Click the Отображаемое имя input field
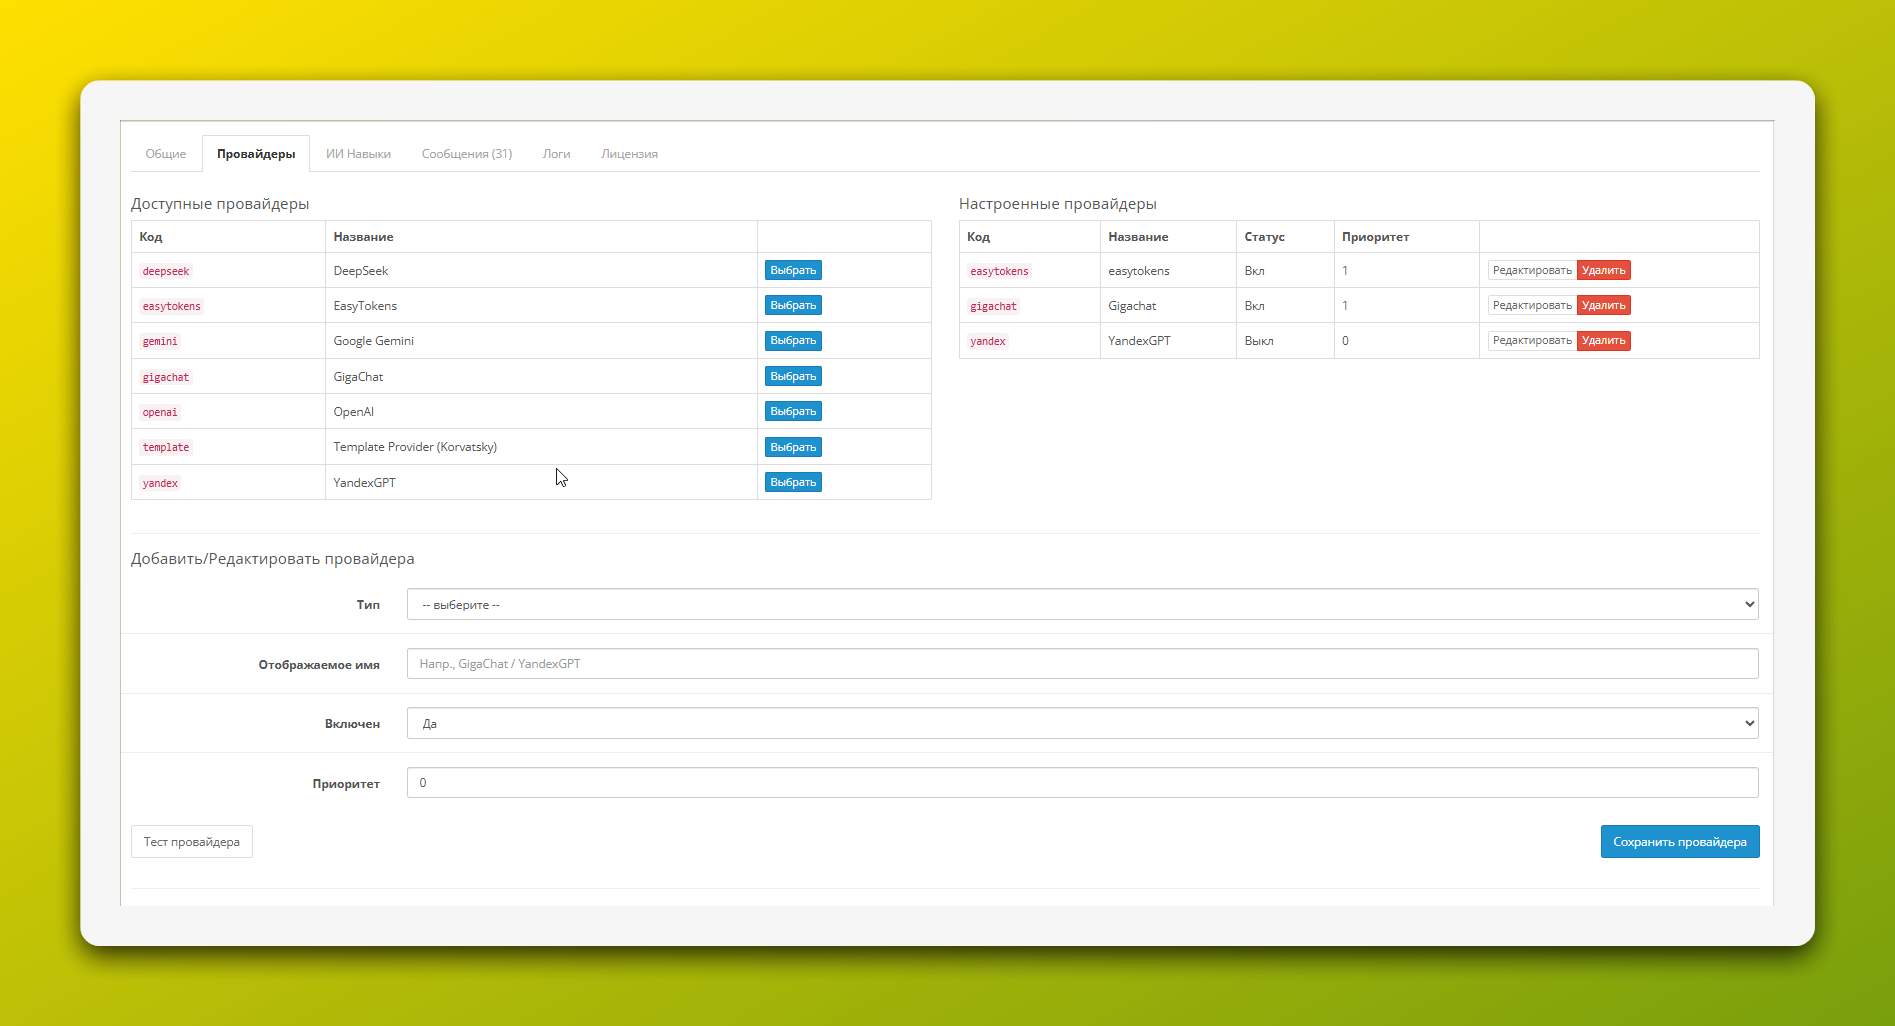This screenshot has height=1026, width=1895. pos(1081,664)
